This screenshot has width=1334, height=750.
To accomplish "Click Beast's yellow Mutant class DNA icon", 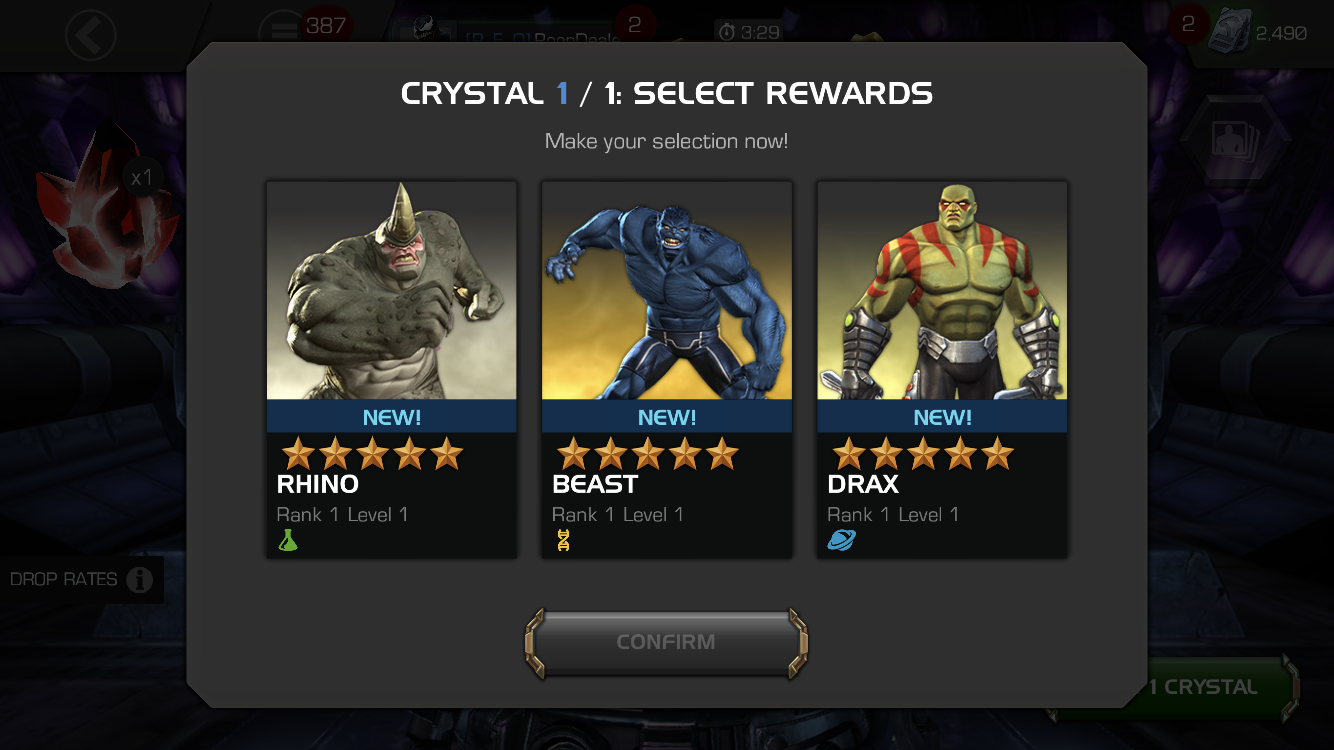I will click(x=564, y=541).
